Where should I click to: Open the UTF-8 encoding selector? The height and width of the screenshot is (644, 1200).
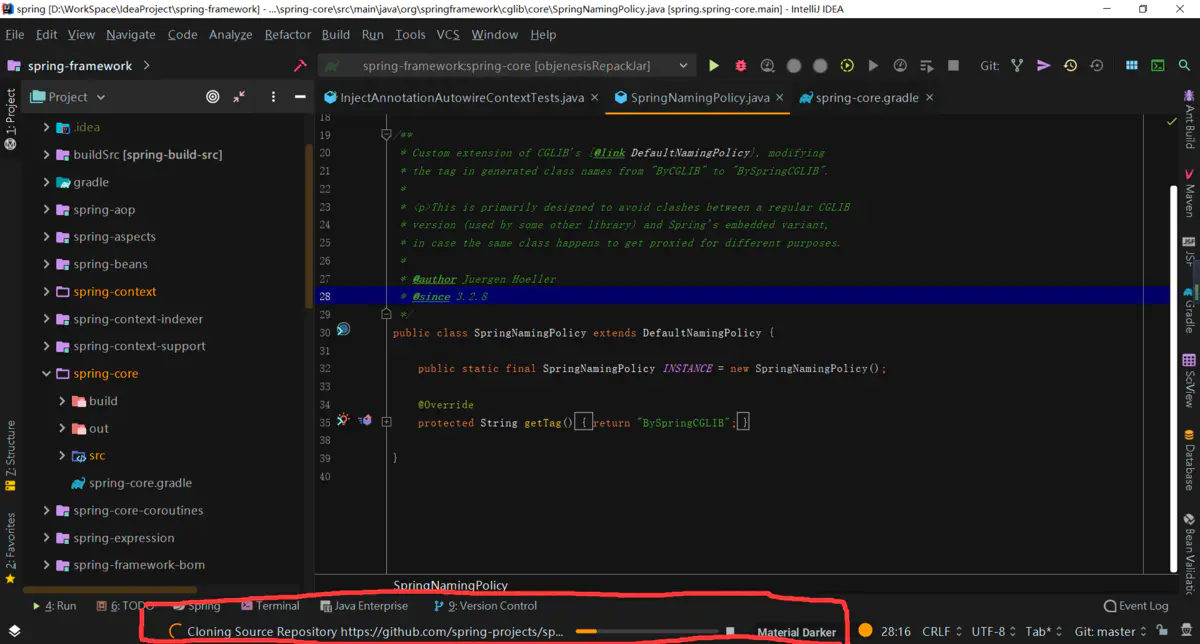click(994, 631)
